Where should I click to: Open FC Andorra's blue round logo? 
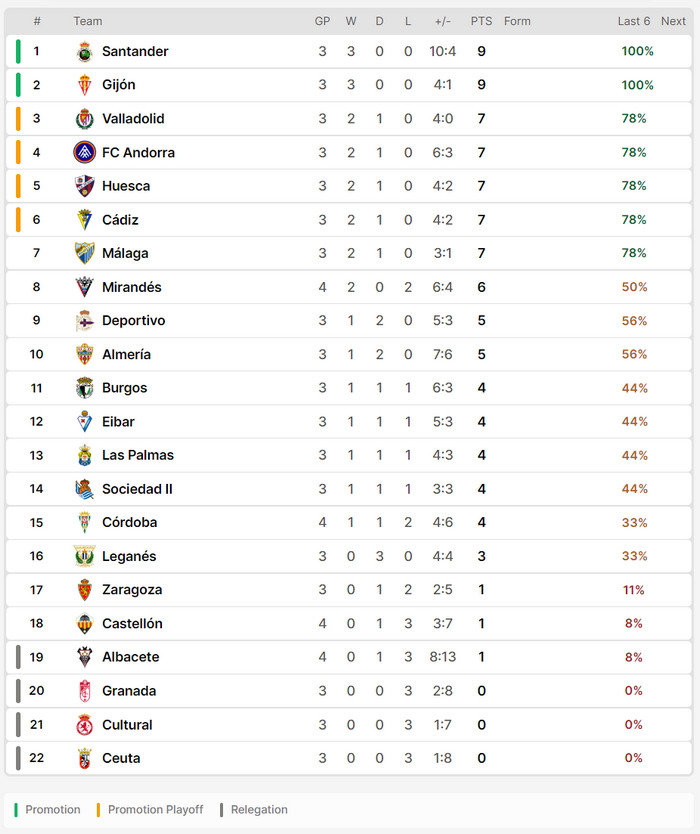(84, 153)
